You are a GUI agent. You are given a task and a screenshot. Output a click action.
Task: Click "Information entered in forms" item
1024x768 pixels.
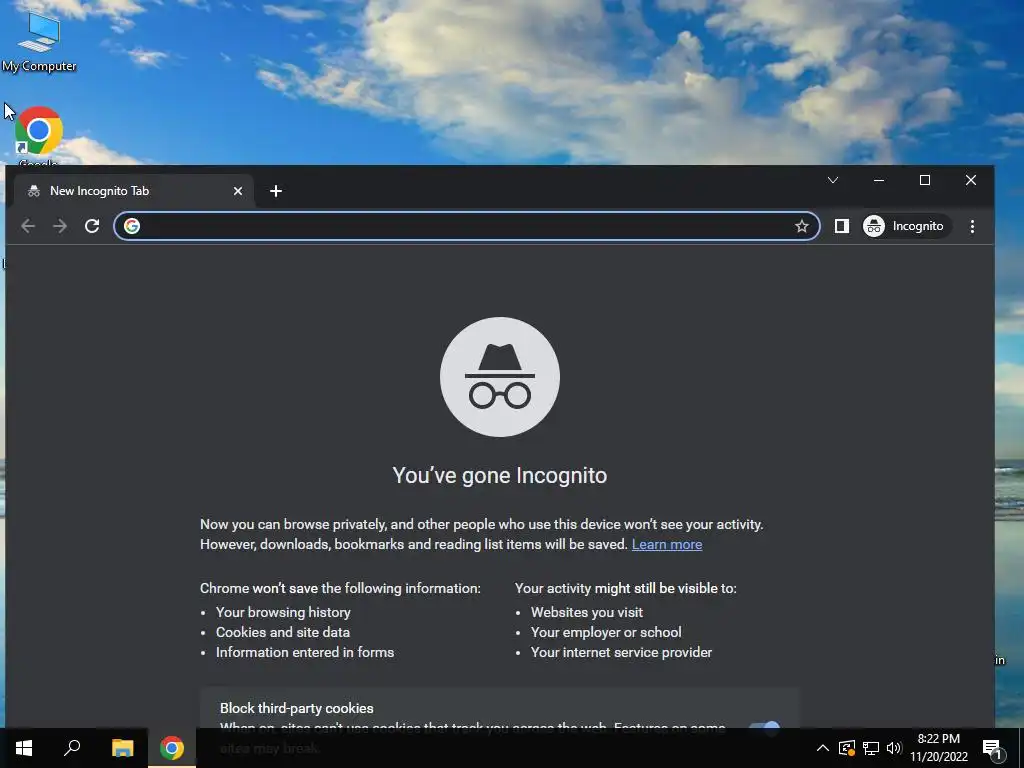click(305, 652)
